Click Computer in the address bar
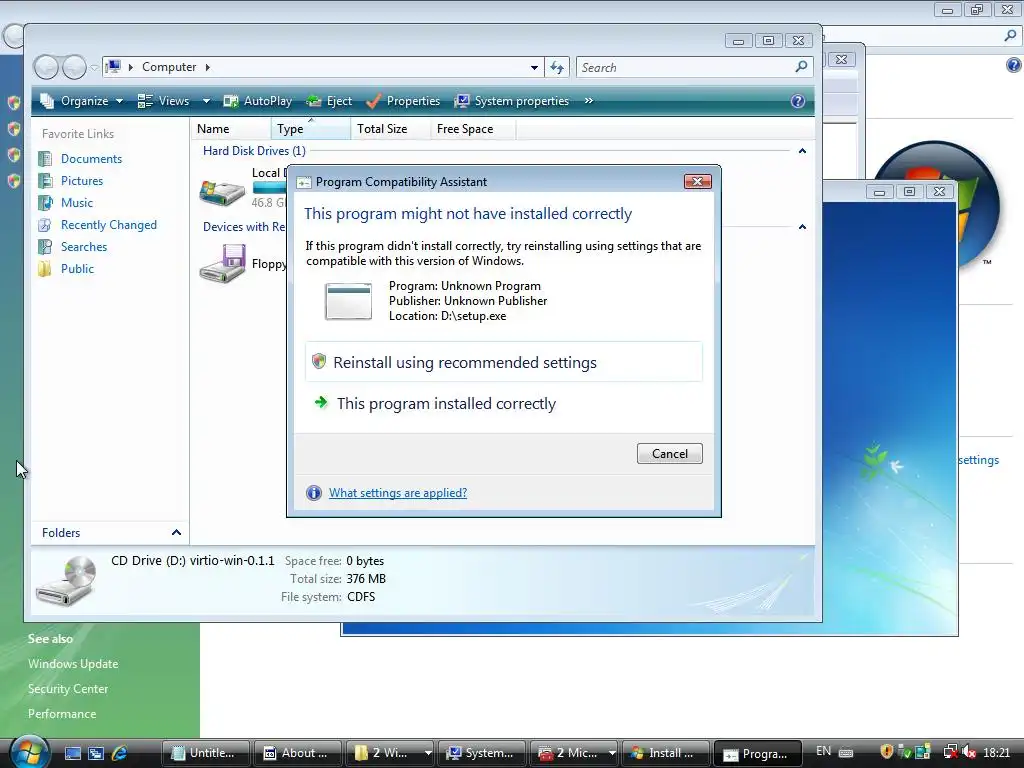Screen dimensions: 1024x768 [x=169, y=67]
